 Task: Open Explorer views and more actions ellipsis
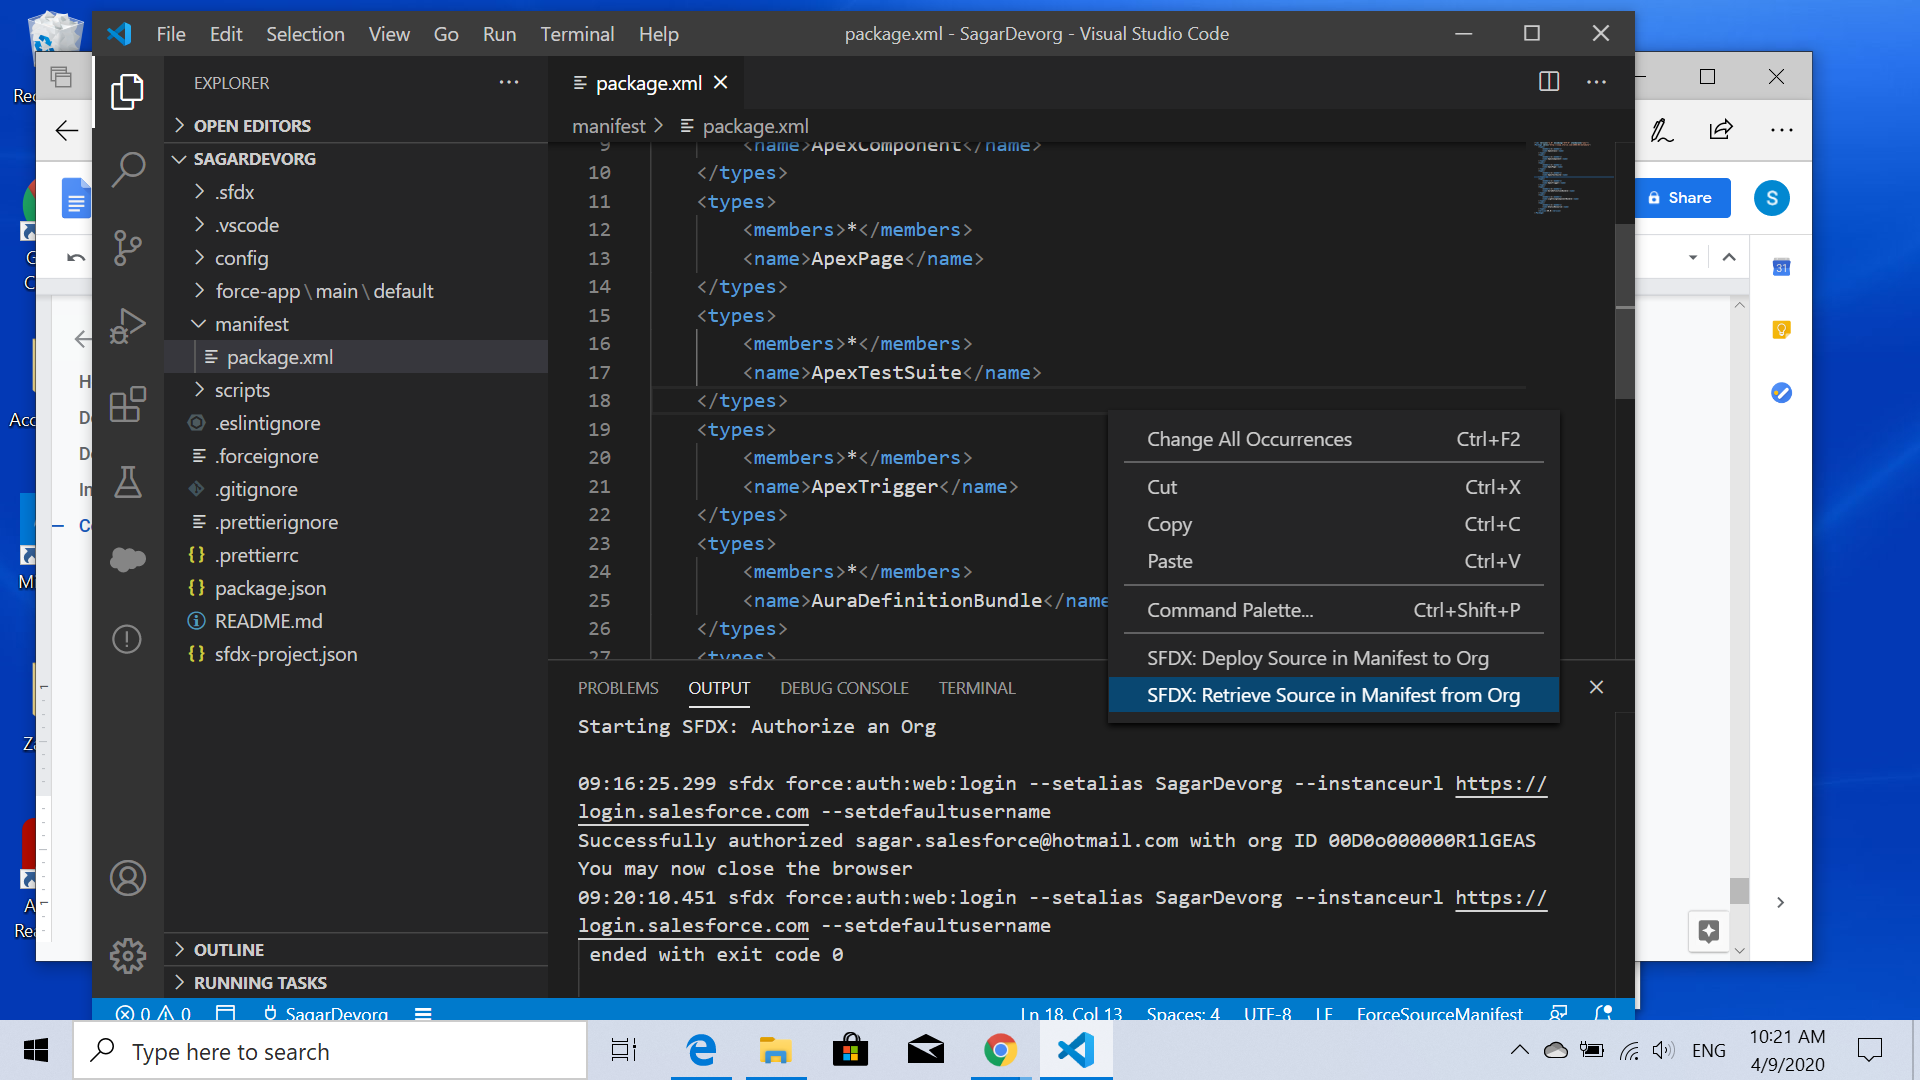pyautogui.click(x=509, y=82)
